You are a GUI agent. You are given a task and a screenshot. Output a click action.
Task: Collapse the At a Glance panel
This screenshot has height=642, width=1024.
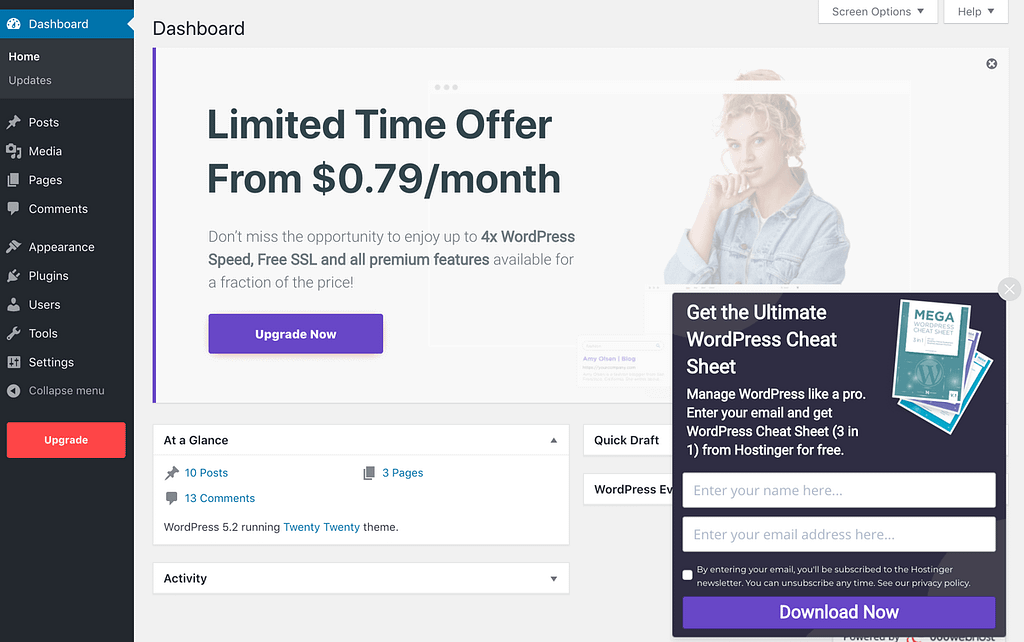click(553, 440)
